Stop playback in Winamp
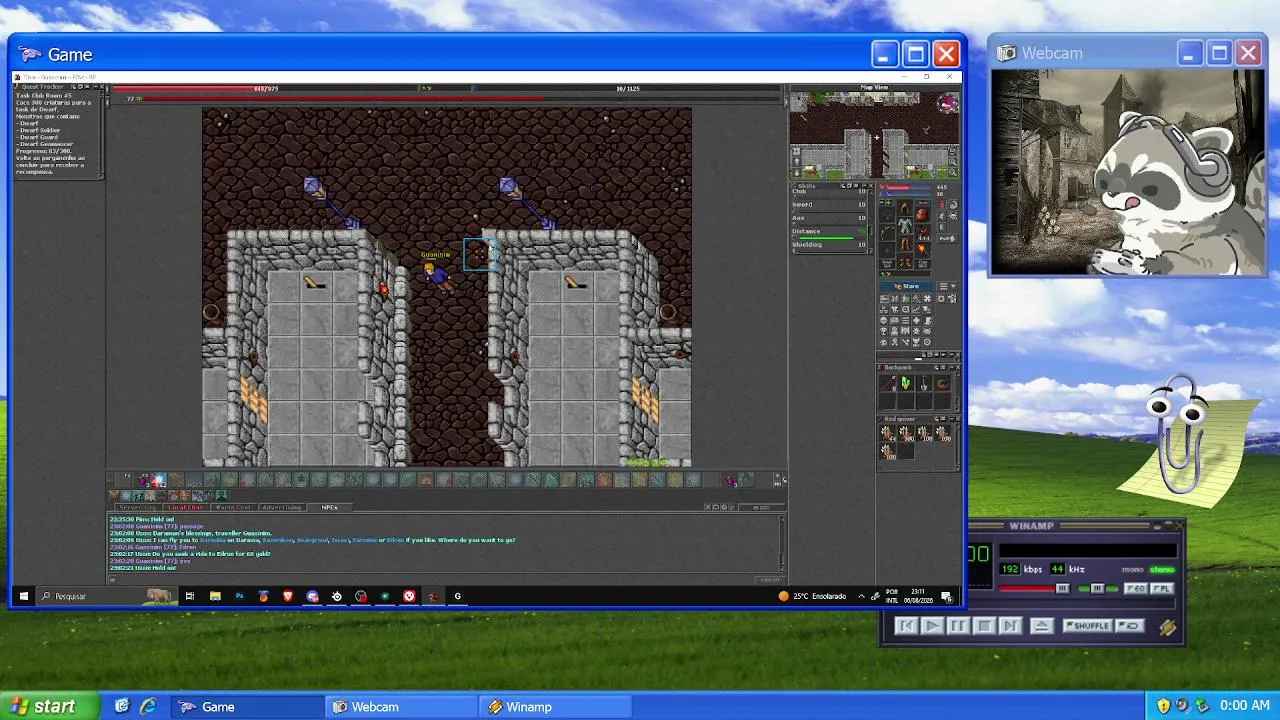 (984, 626)
